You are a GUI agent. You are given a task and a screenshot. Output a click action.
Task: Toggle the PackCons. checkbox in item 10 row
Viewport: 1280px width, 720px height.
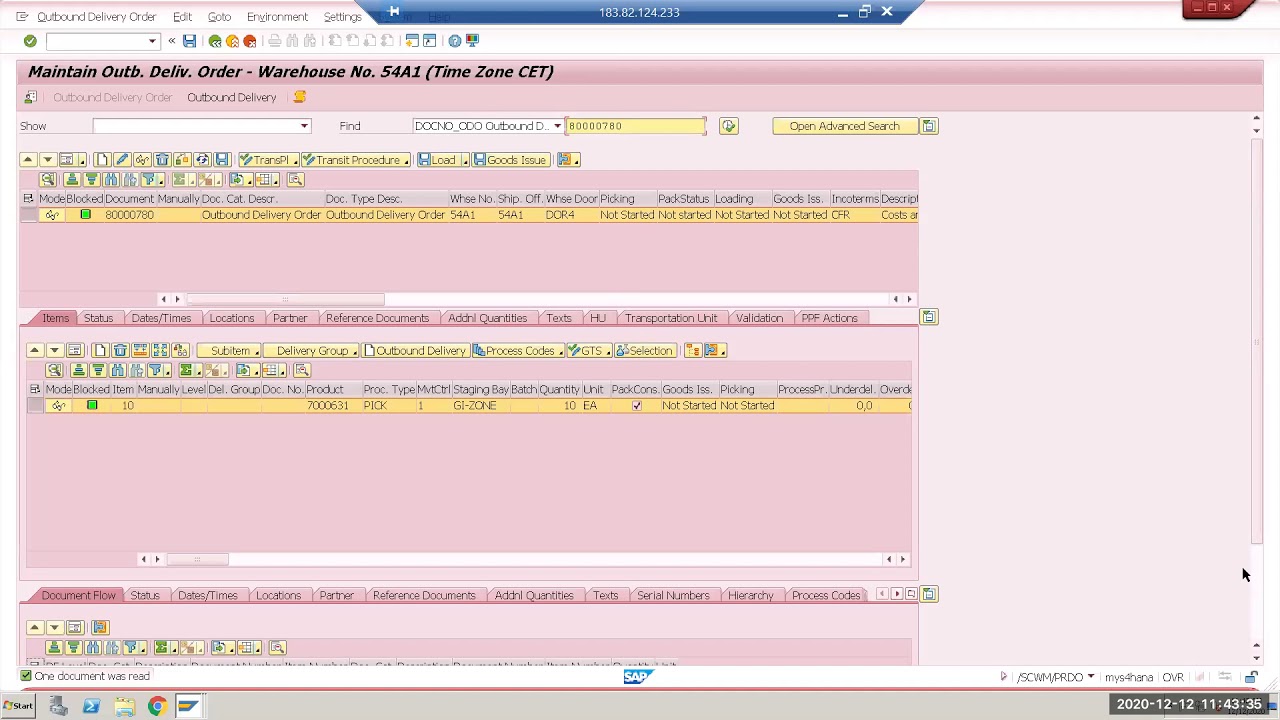coord(636,406)
